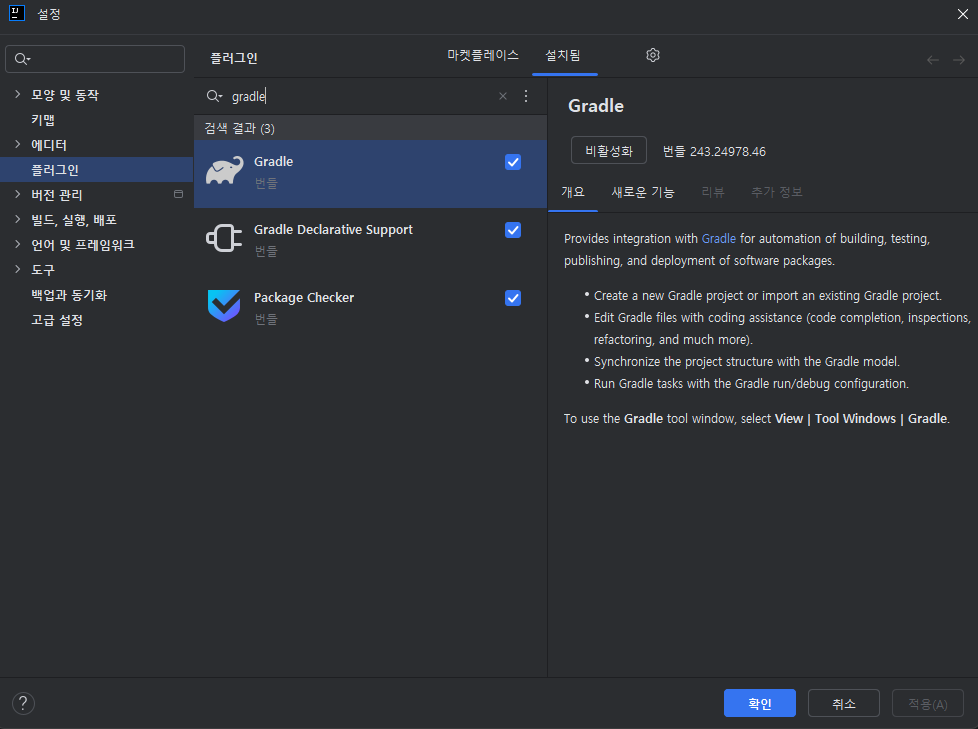Image resolution: width=978 pixels, height=729 pixels.
Task: Open the 개요 tab
Action: point(573,192)
